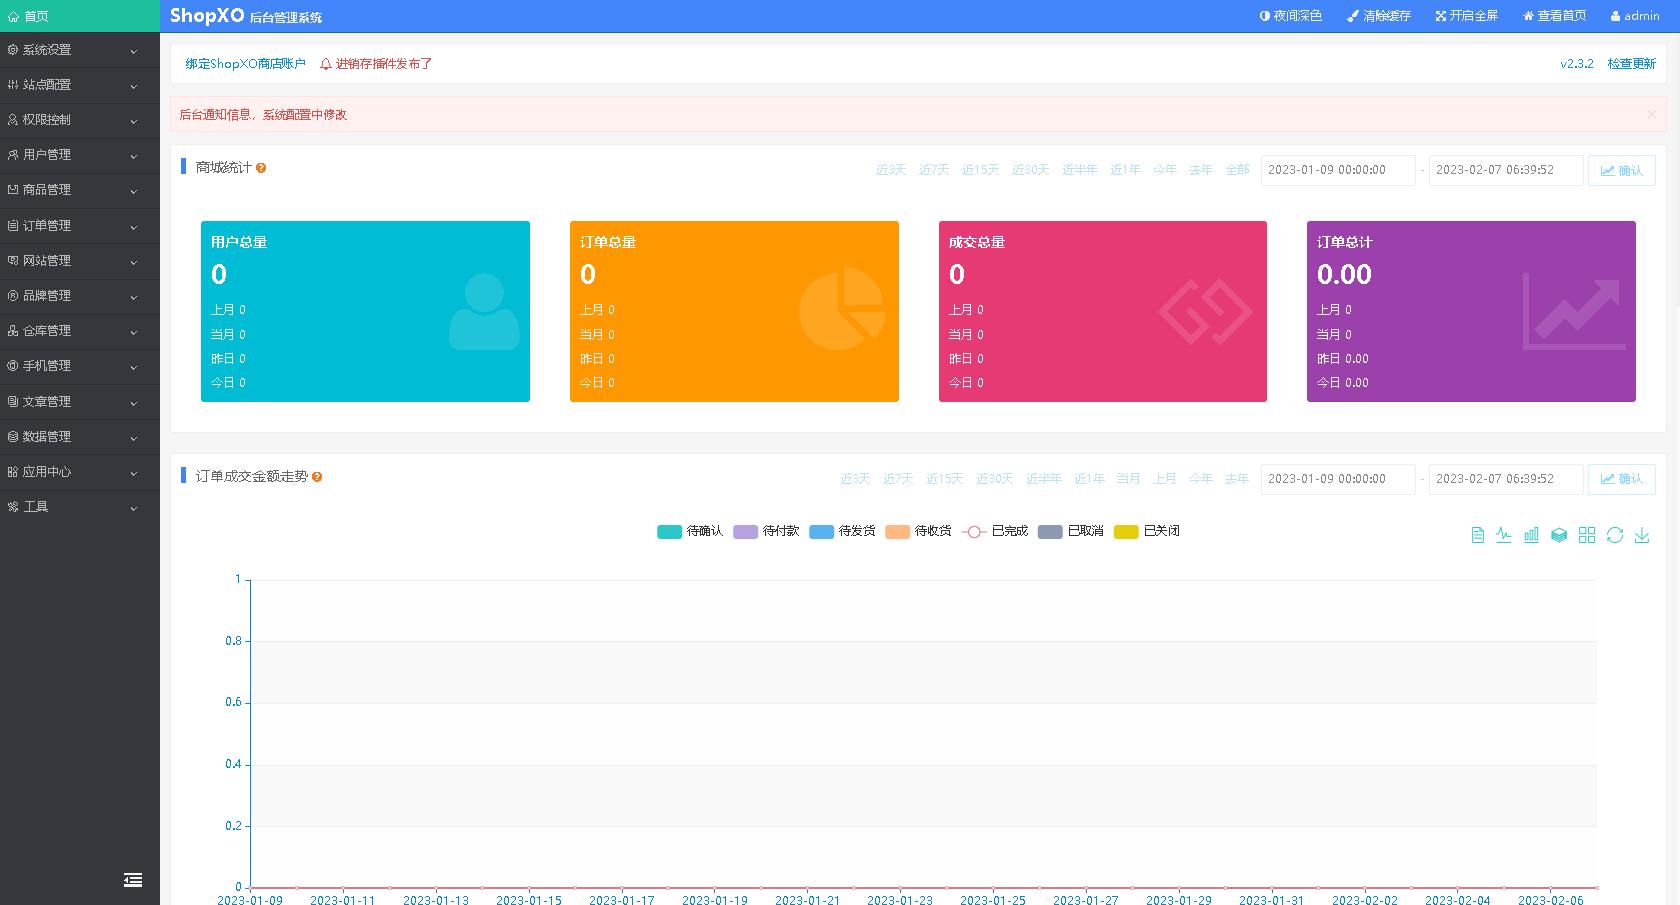Select 近7天 filter in 商城统计

click(933, 170)
